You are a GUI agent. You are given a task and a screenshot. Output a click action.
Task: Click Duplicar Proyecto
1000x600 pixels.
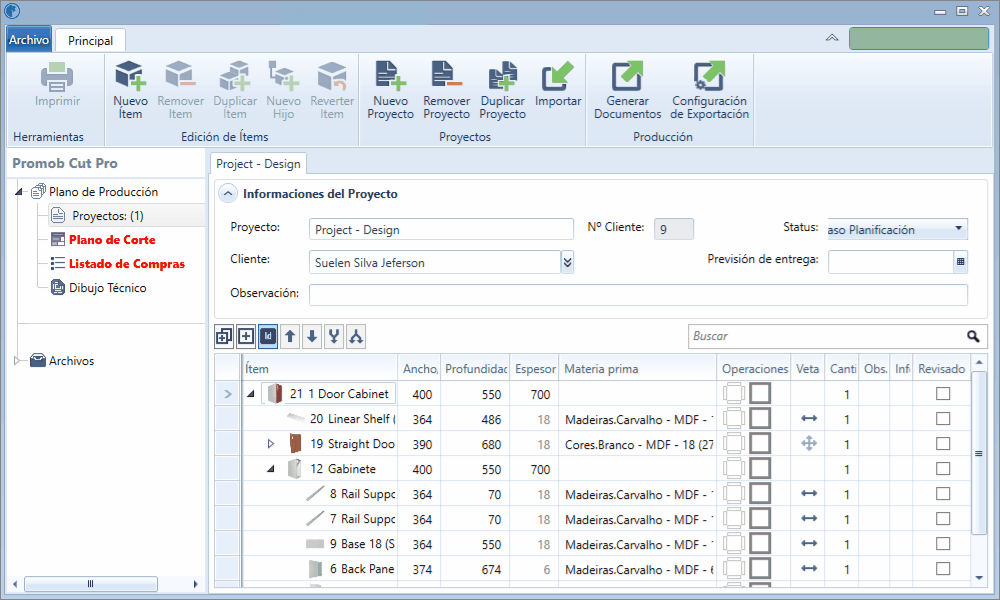point(503,90)
